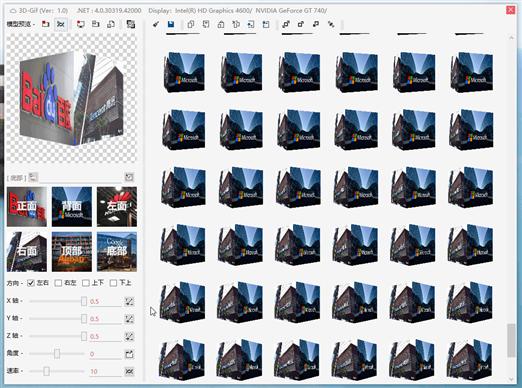Uncheck the 左右 direction checkbox
This screenshot has width=522, height=388.
click(31, 283)
